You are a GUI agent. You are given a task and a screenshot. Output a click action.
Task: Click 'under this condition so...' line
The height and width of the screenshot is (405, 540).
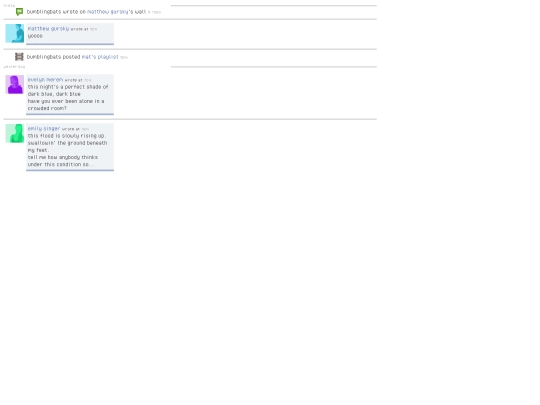click(61, 164)
